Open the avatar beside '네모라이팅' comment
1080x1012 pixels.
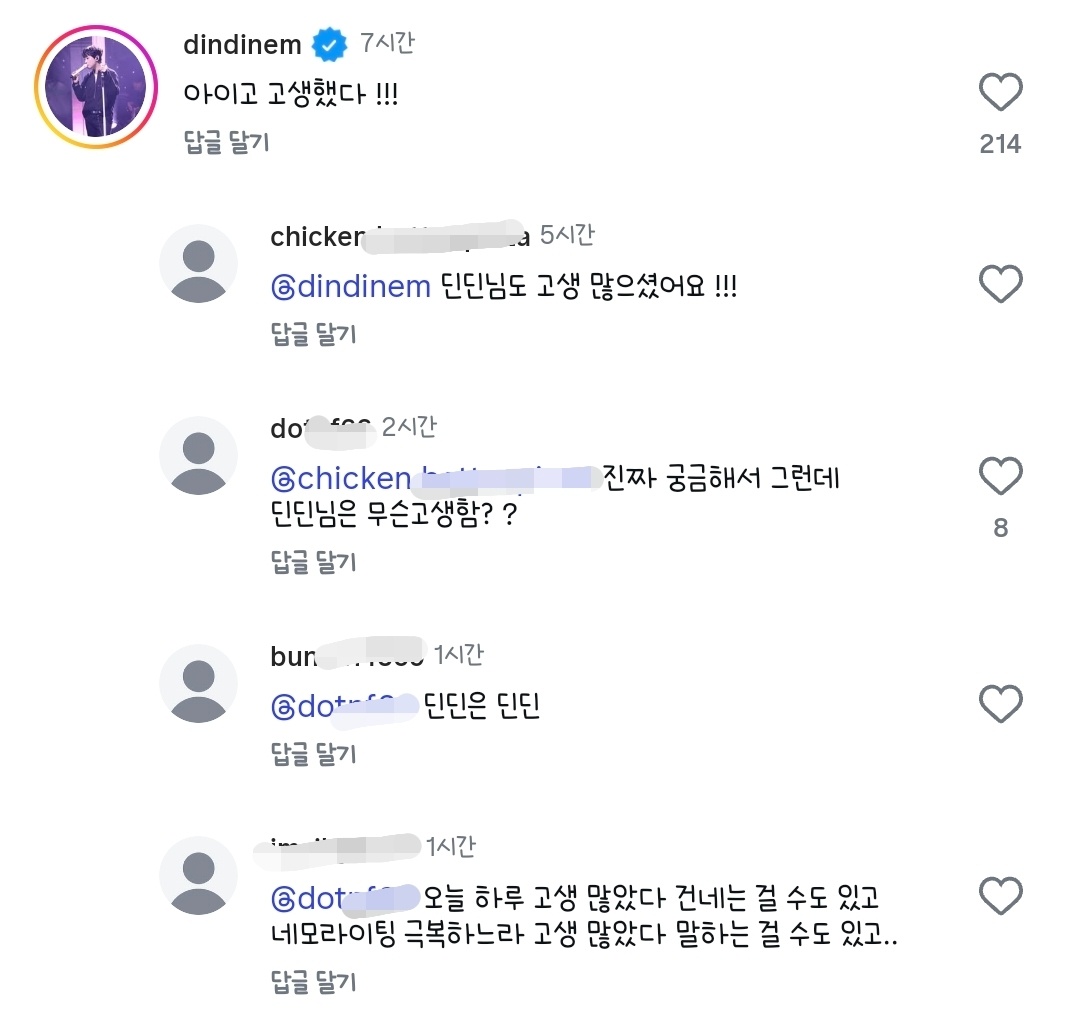199,874
